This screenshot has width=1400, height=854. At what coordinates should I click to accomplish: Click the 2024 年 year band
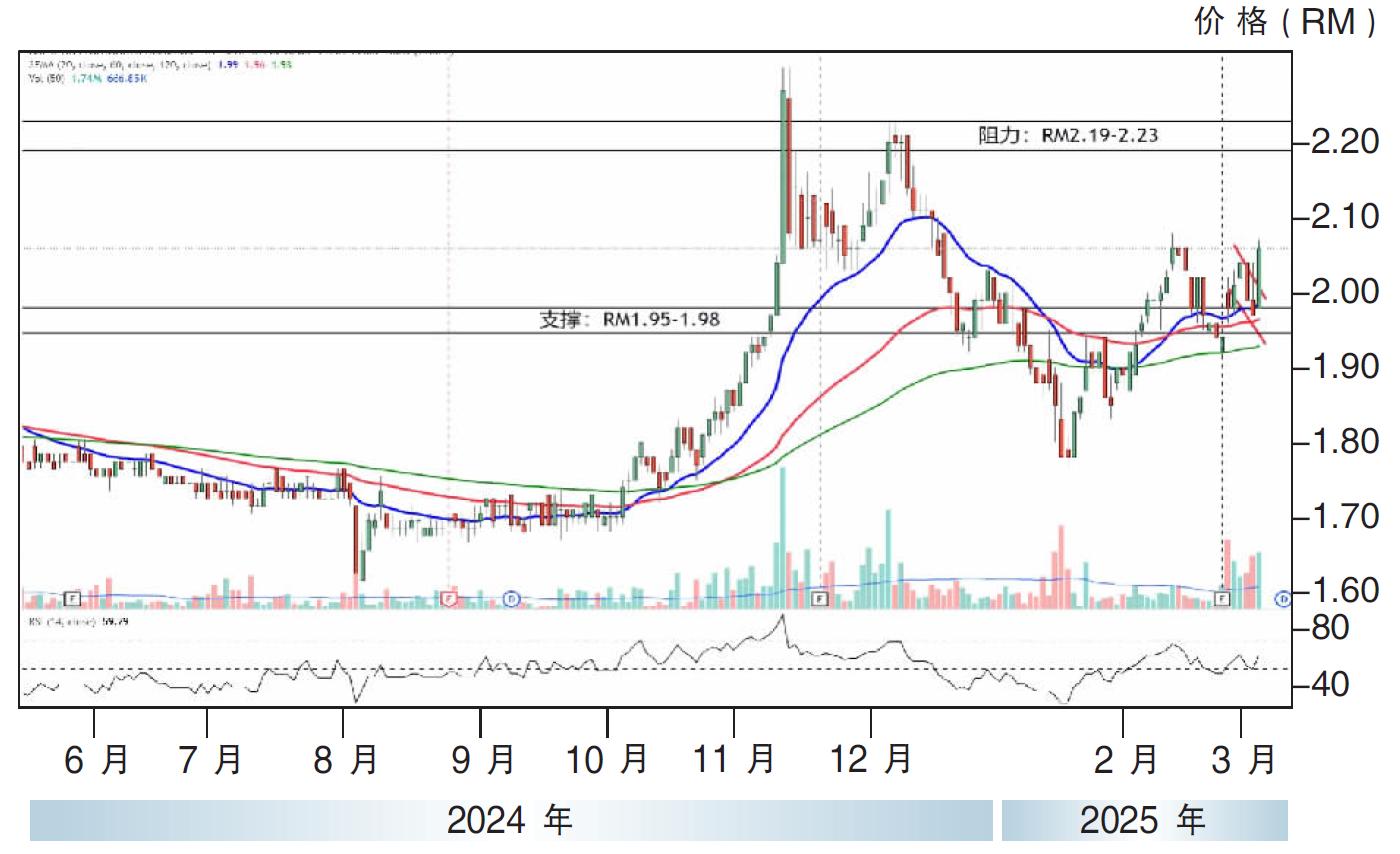tap(511, 821)
